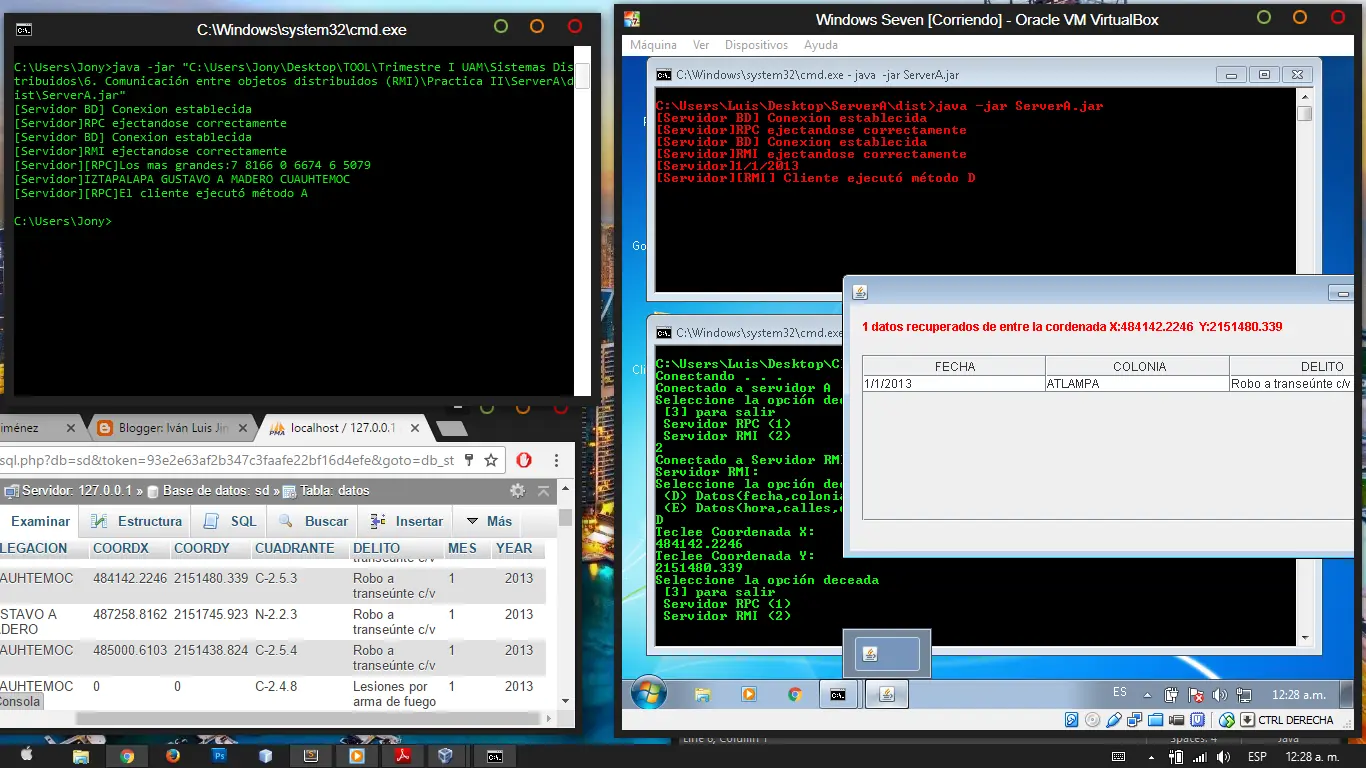
Task: Click VM tray power plug icon
Action: point(1171,694)
